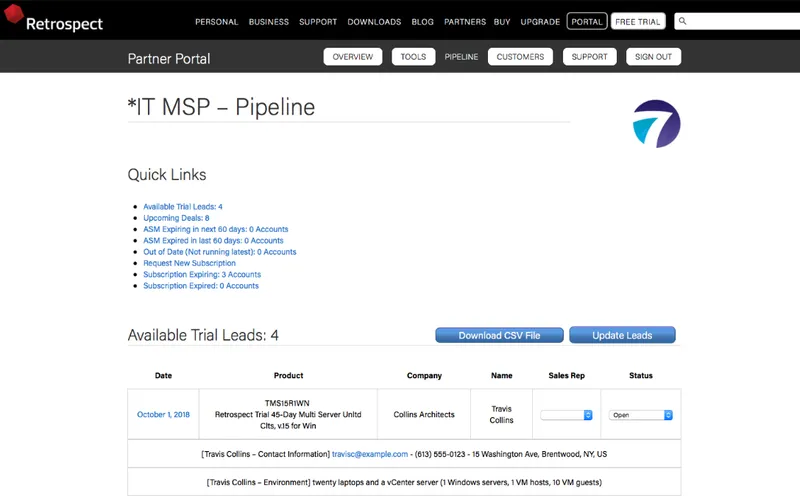This screenshot has height=496, width=800.
Task: Click the Name column header
Action: coord(502,376)
